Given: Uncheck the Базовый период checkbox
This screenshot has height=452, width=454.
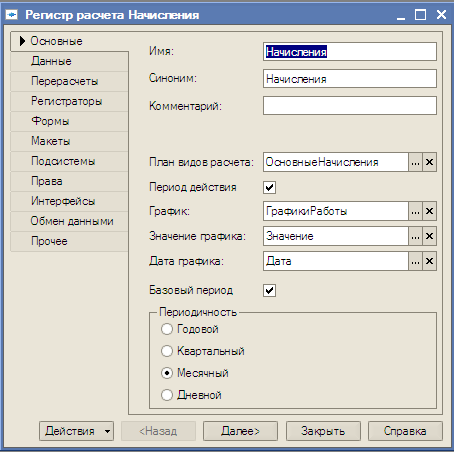Looking at the screenshot, I should [269, 290].
